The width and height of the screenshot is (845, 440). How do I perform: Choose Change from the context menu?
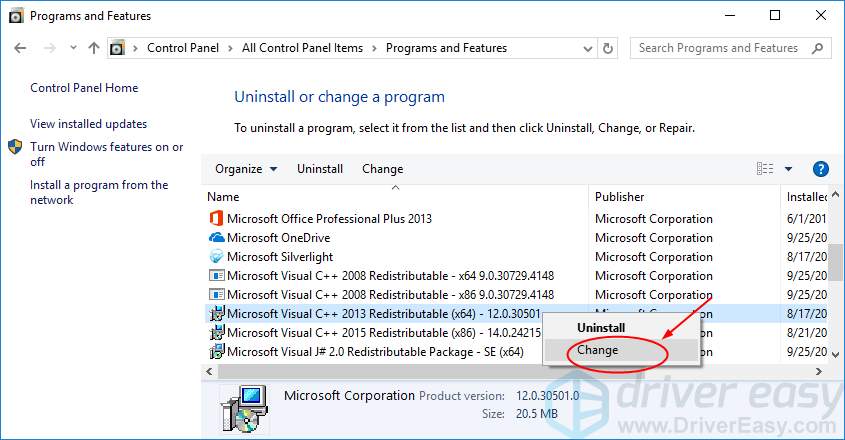[x=598, y=350]
